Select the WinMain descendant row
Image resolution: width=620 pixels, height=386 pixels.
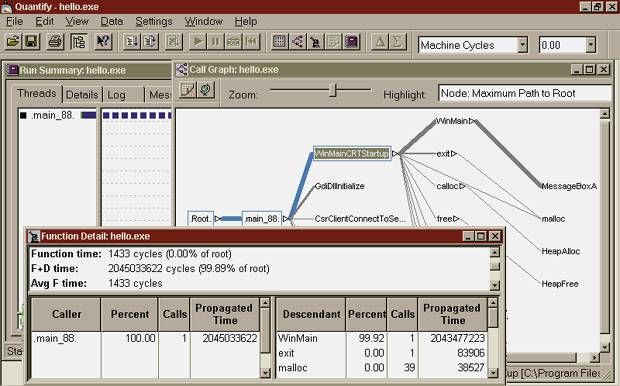click(x=382, y=338)
